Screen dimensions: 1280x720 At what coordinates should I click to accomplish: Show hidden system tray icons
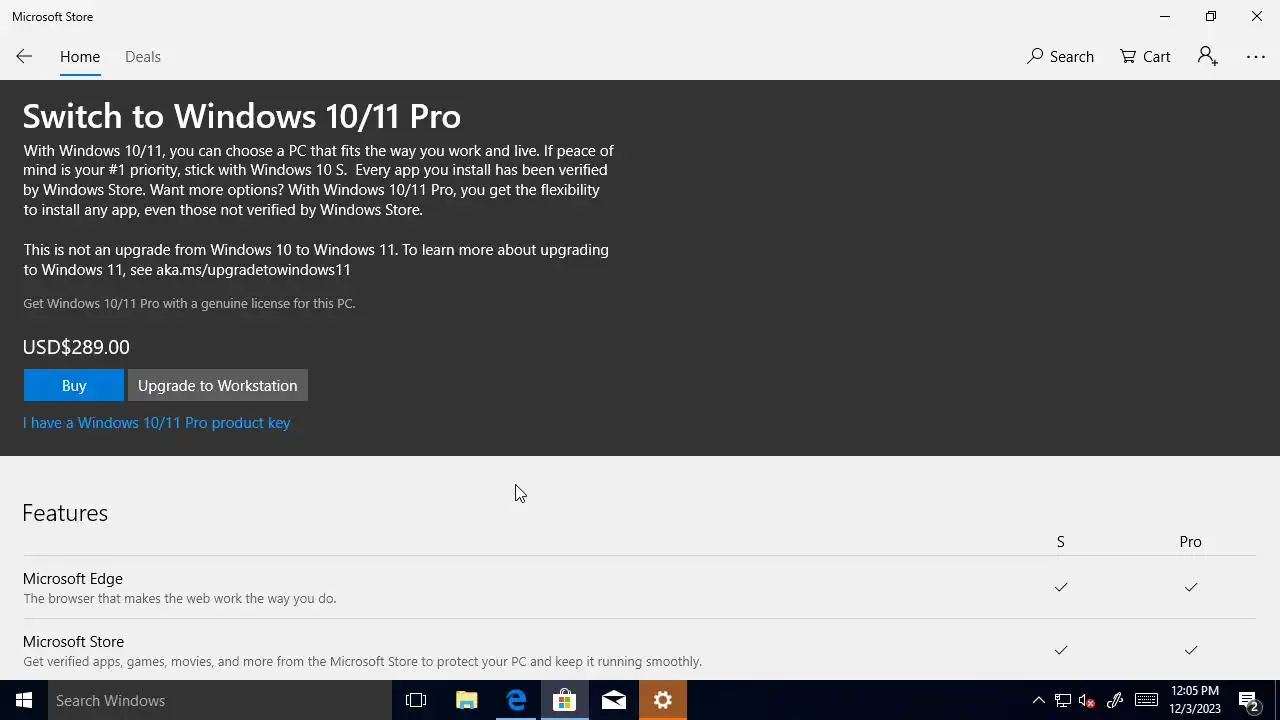(1038, 700)
